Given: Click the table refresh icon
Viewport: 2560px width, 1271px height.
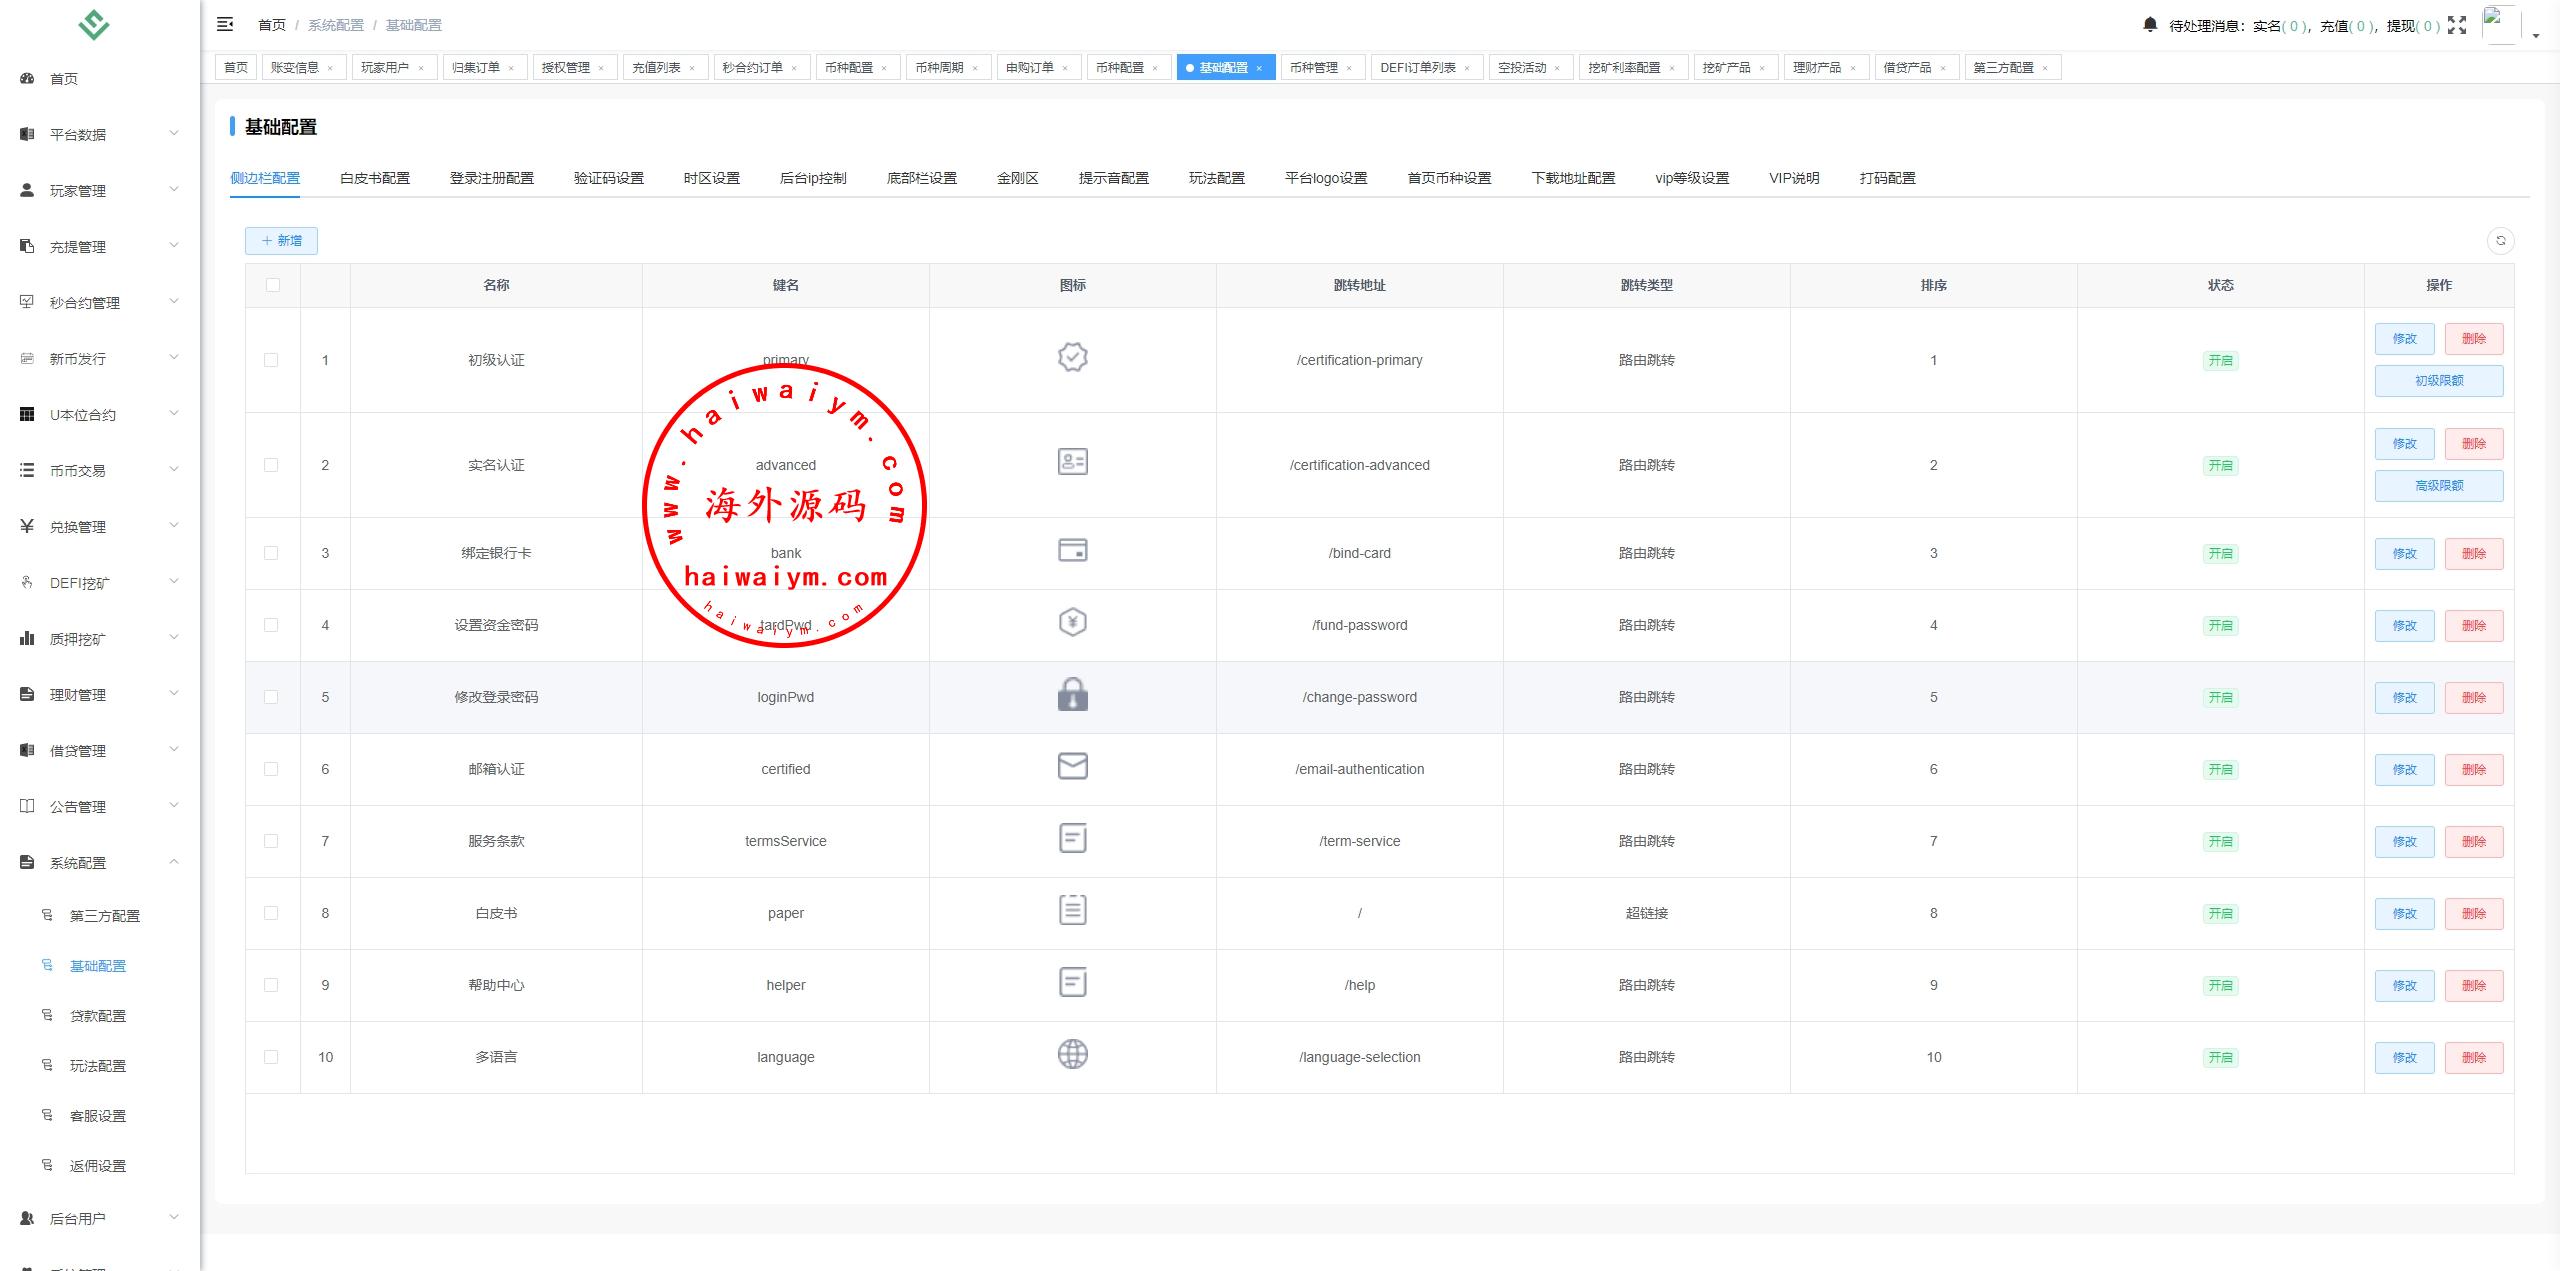Looking at the screenshot, I should [x=2500, y=240].
